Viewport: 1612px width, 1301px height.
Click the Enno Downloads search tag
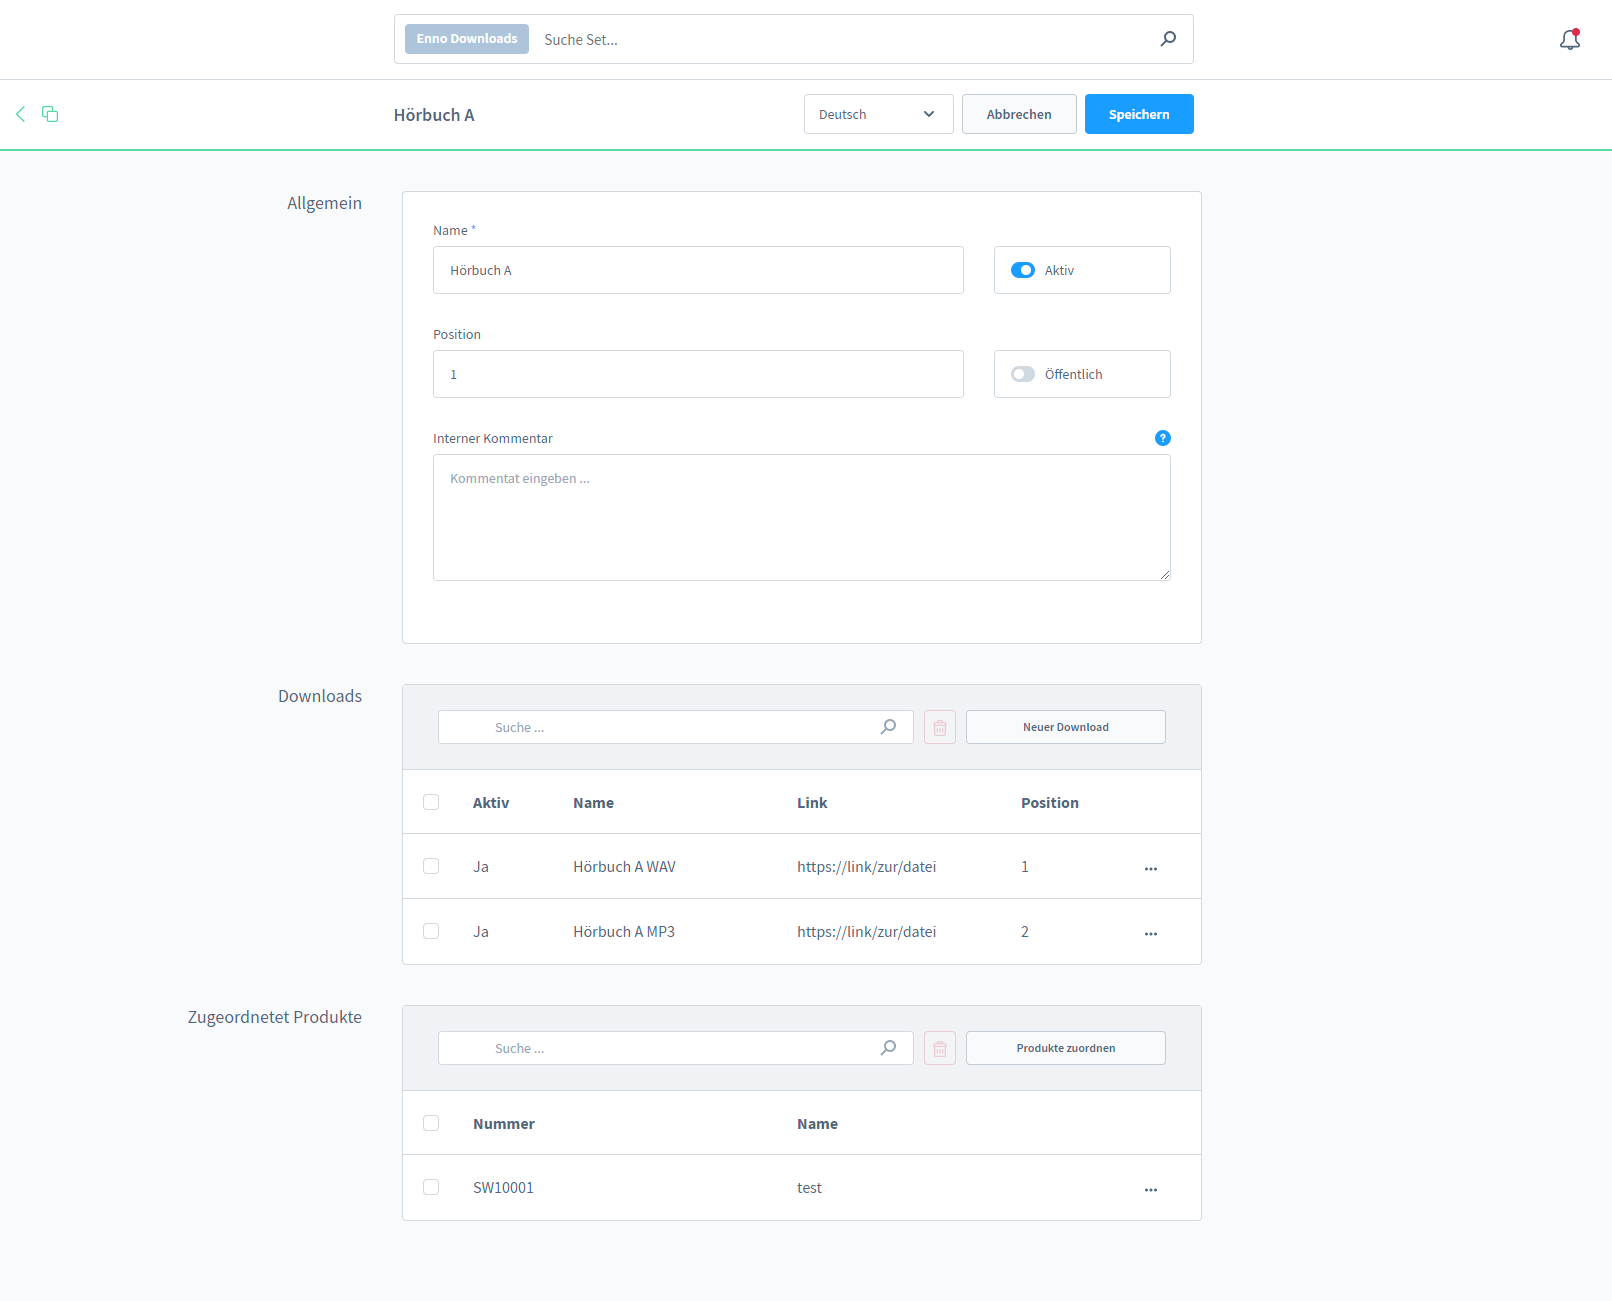[x=467, y=39]
